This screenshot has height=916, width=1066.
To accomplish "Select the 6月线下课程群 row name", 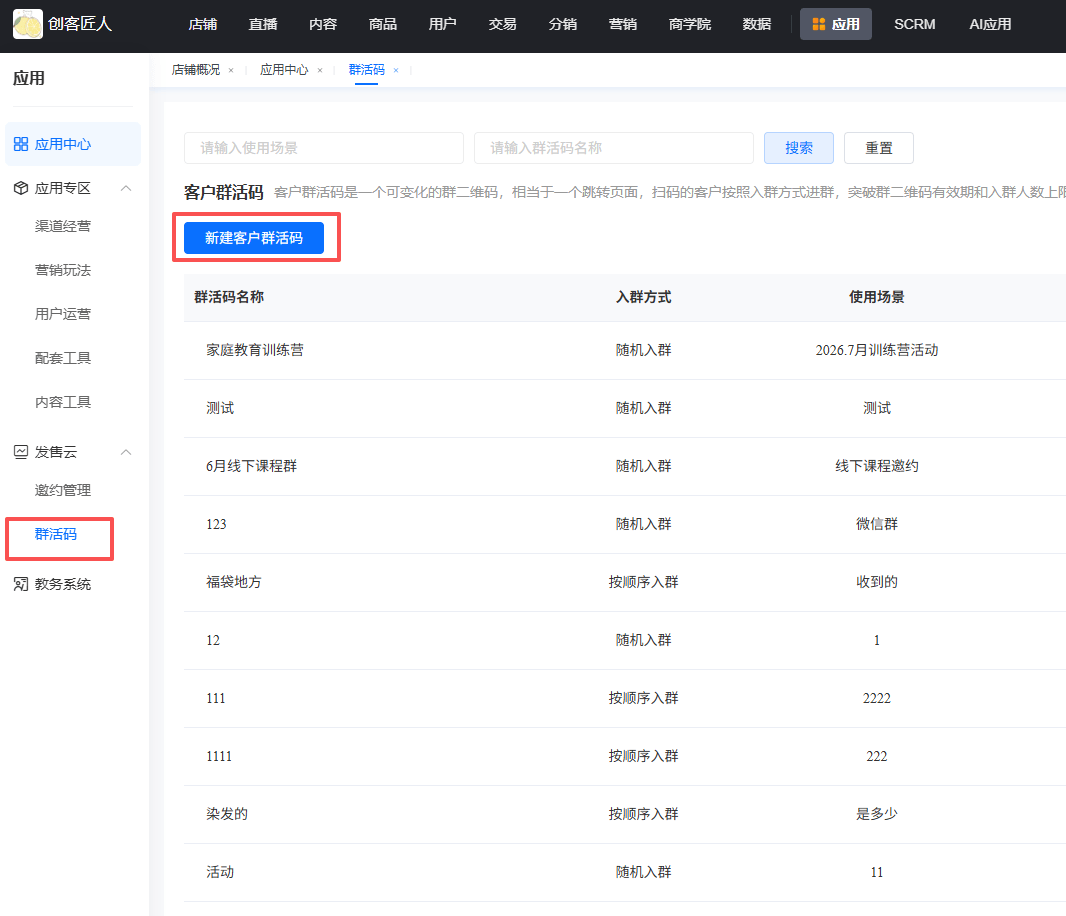I will (x=252, y=466).
